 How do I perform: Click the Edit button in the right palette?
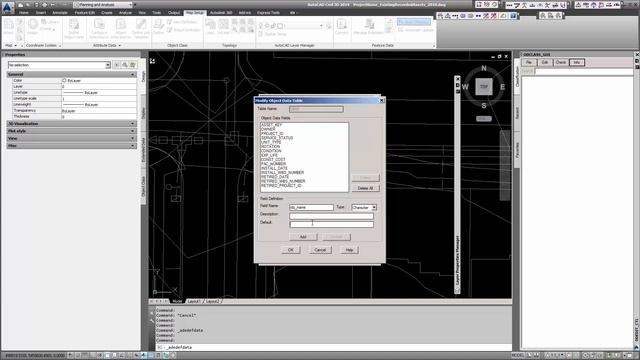[544, 62]
